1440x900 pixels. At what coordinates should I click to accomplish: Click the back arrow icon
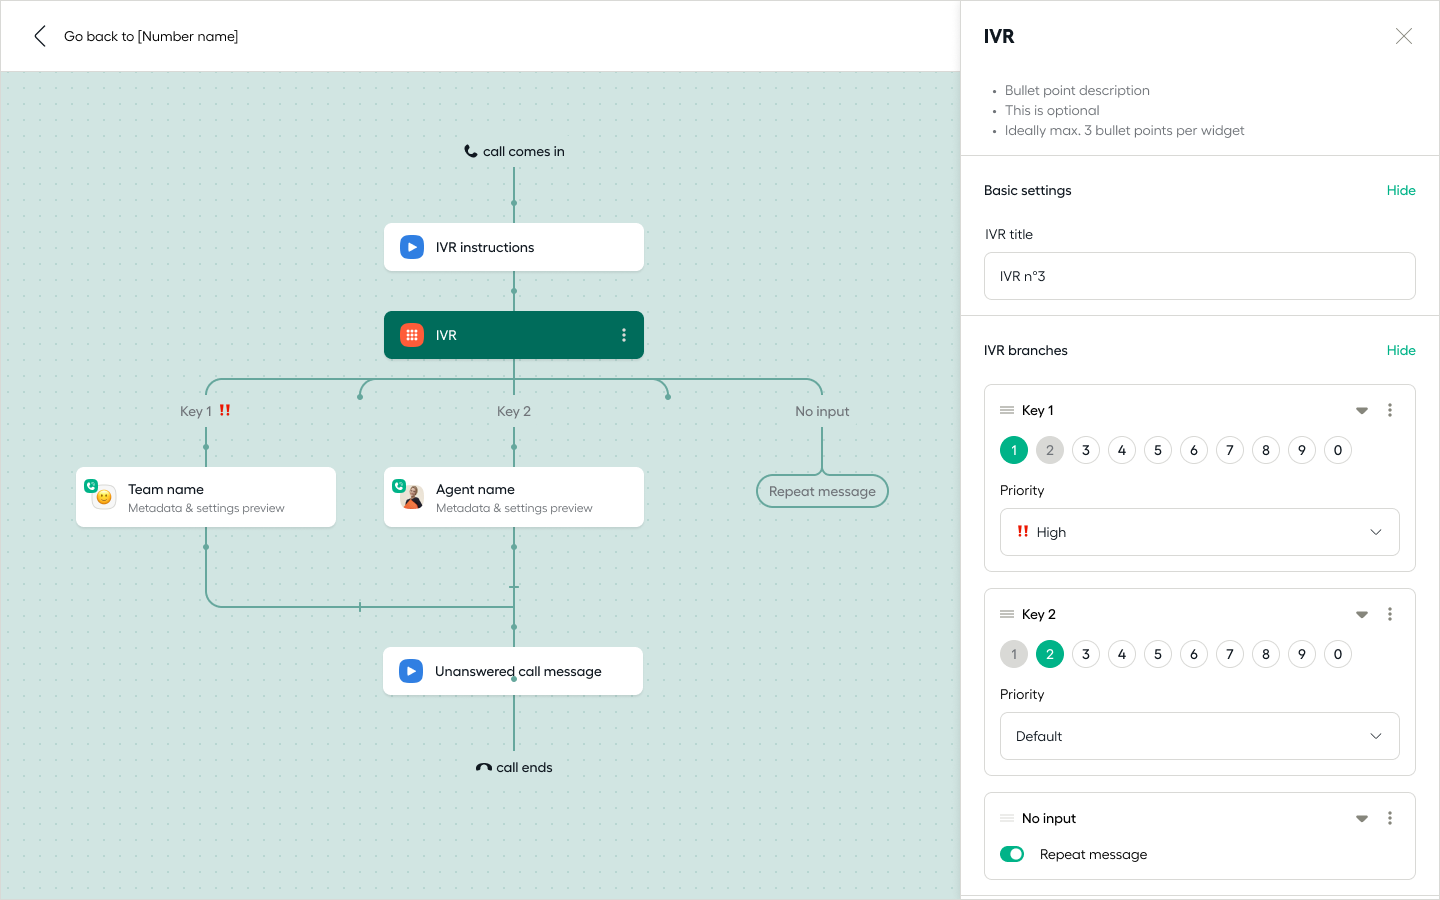click(x=40, y=36)
